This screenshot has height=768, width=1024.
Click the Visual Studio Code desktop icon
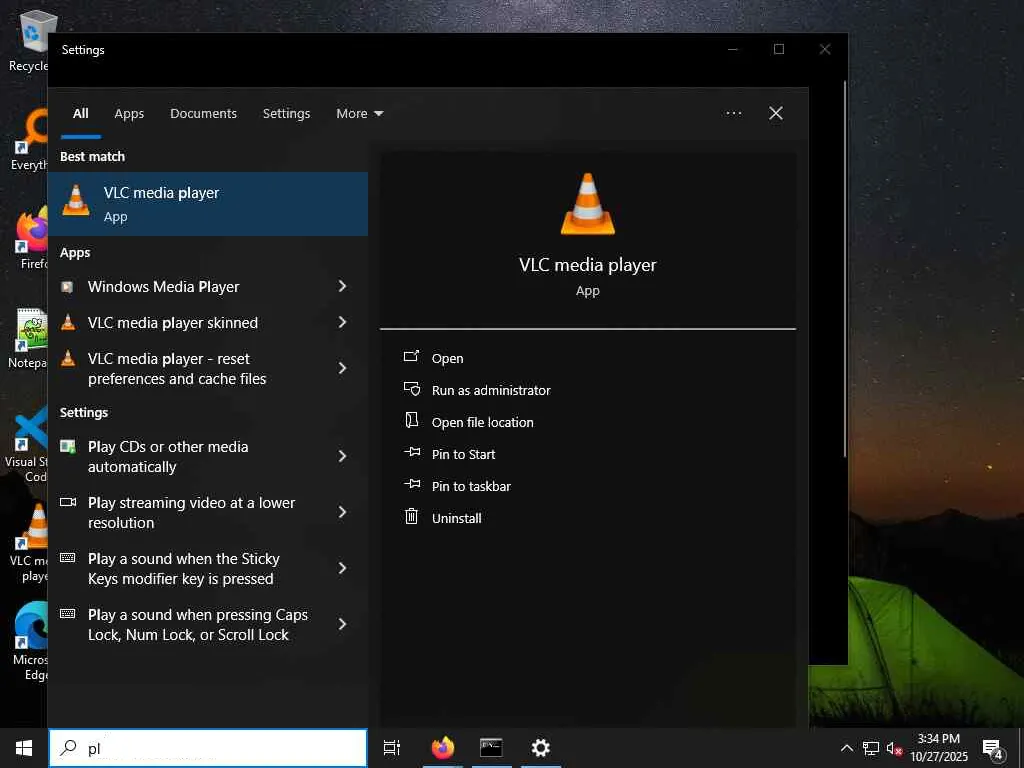click(27, 443)
